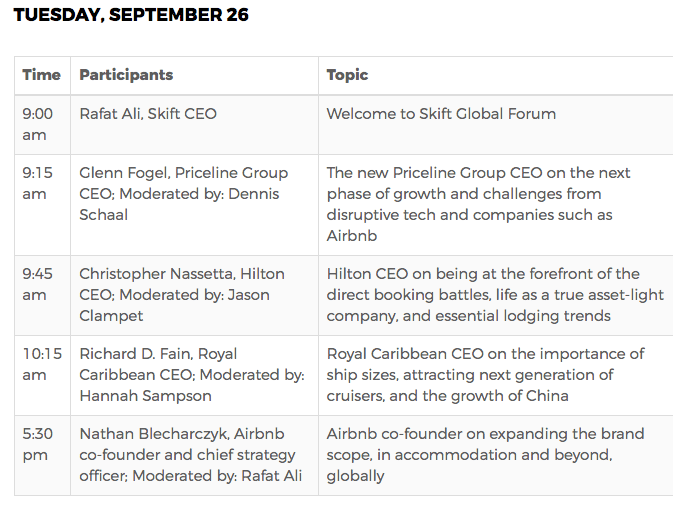Click the Time column header
673x509 pixels.
[x=41, y=75]
